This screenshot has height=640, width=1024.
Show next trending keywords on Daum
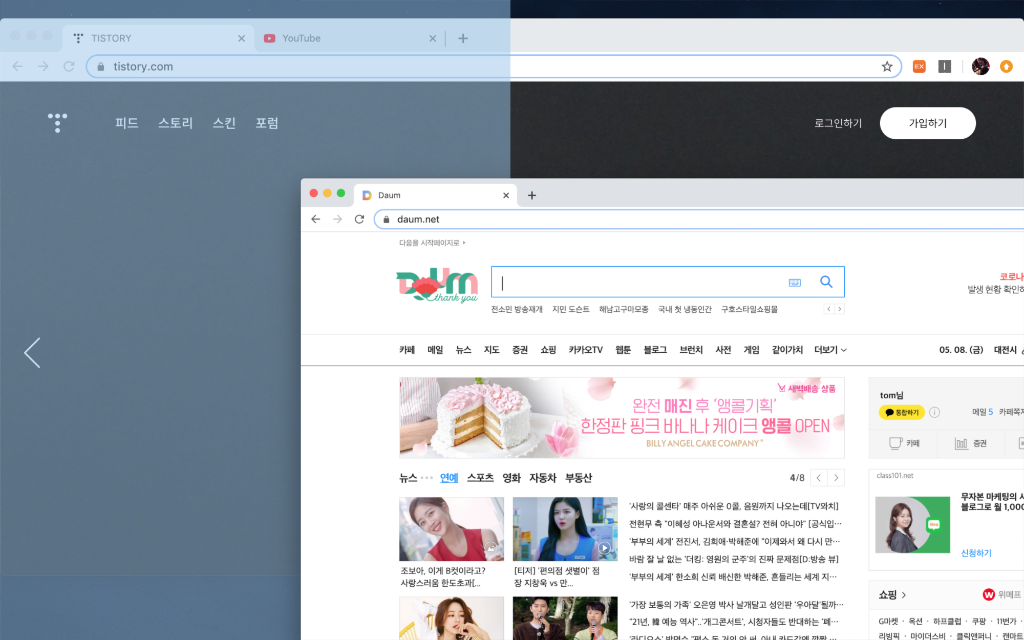tap(839, 309)
